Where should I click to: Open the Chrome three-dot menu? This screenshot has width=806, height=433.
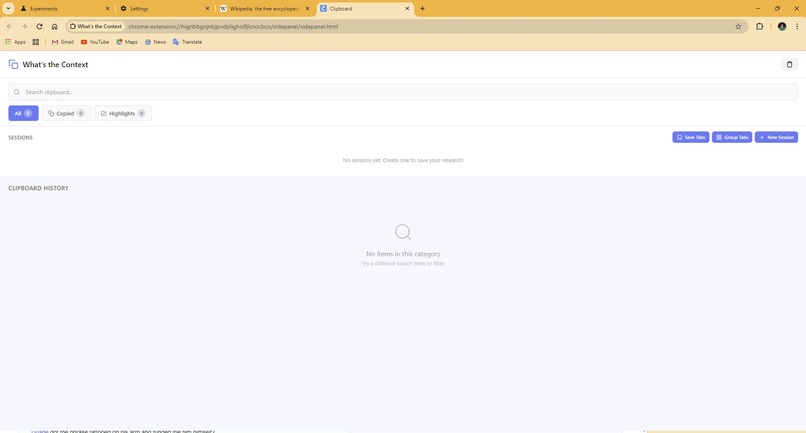[797, 26]
